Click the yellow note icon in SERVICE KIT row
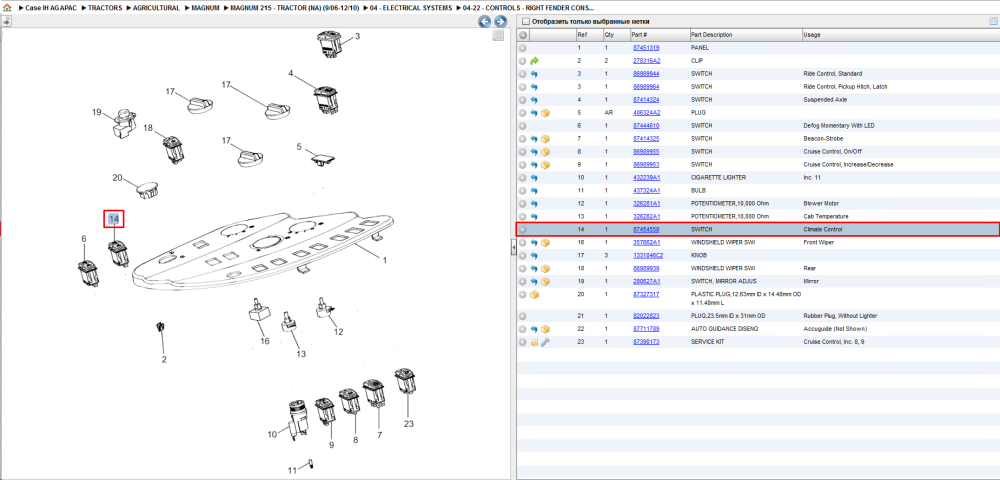This screenshot has width=1000, height=480. pos(534,342)
